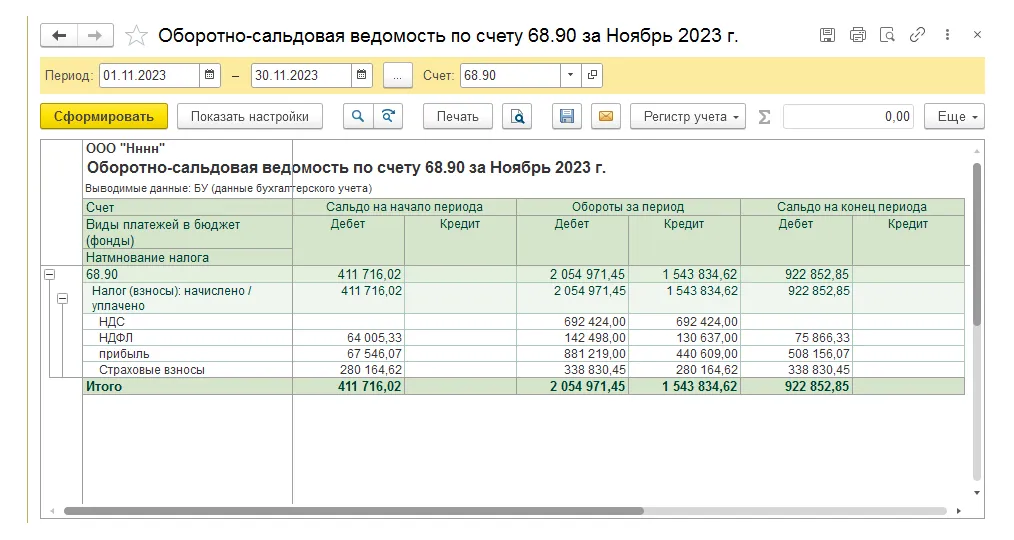Viewport: 1014px width, 540px height.
Task: Open the Счет account dropdown list
Action: coord(570,75)
